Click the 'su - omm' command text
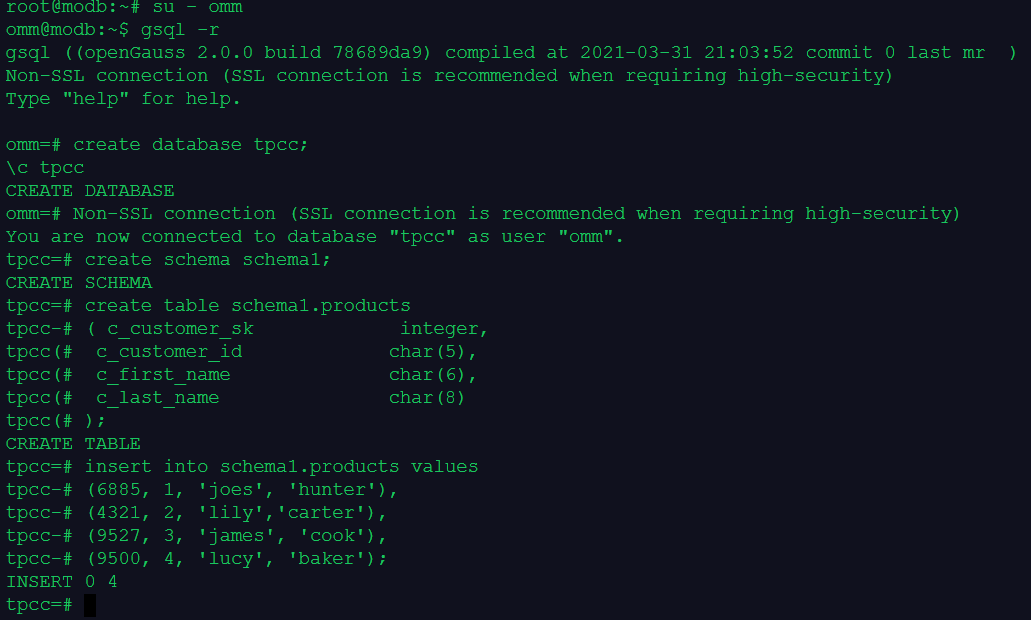1031x620 pixels. [197, 7]
